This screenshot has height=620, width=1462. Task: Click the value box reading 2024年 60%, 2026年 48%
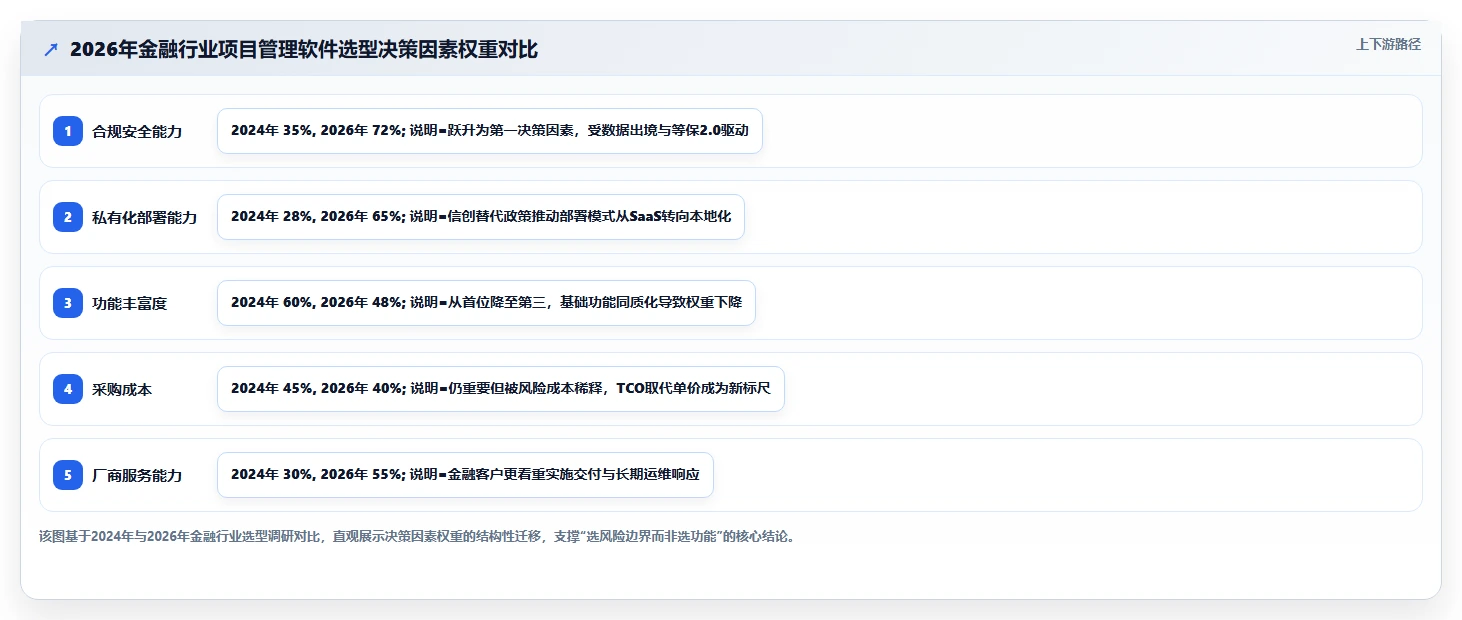tap(486, 303)
